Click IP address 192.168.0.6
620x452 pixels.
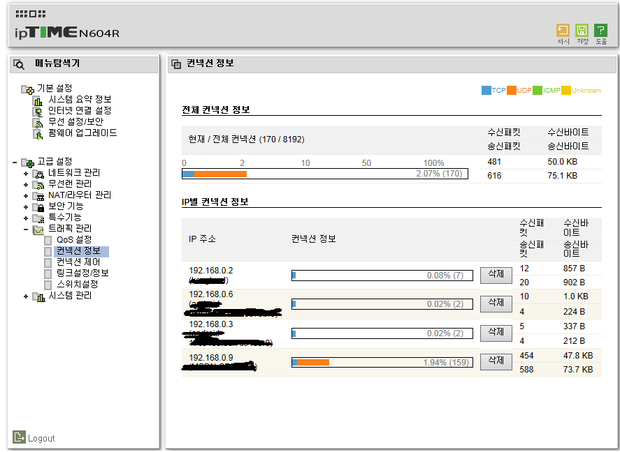click(x=211, y=295)
